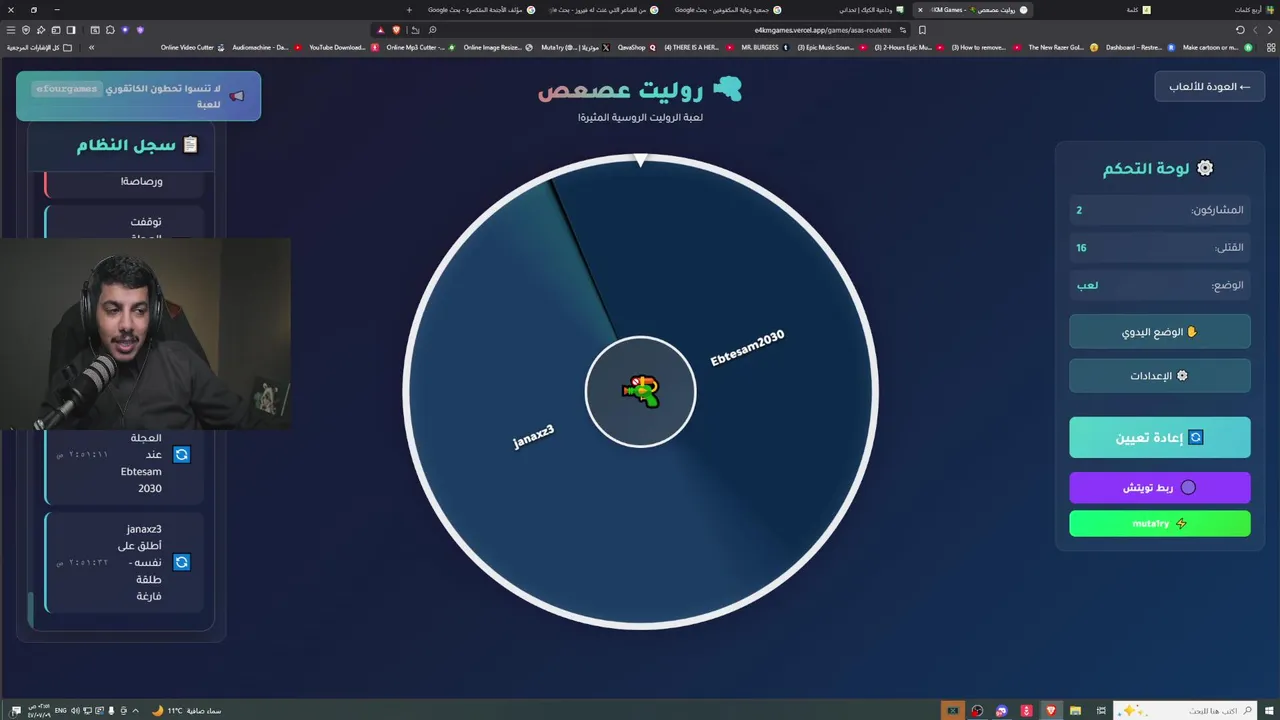Click the efourgames tag in the banner
The height and width of the screenshot is (720, 1280).
(x=66, y=89)
